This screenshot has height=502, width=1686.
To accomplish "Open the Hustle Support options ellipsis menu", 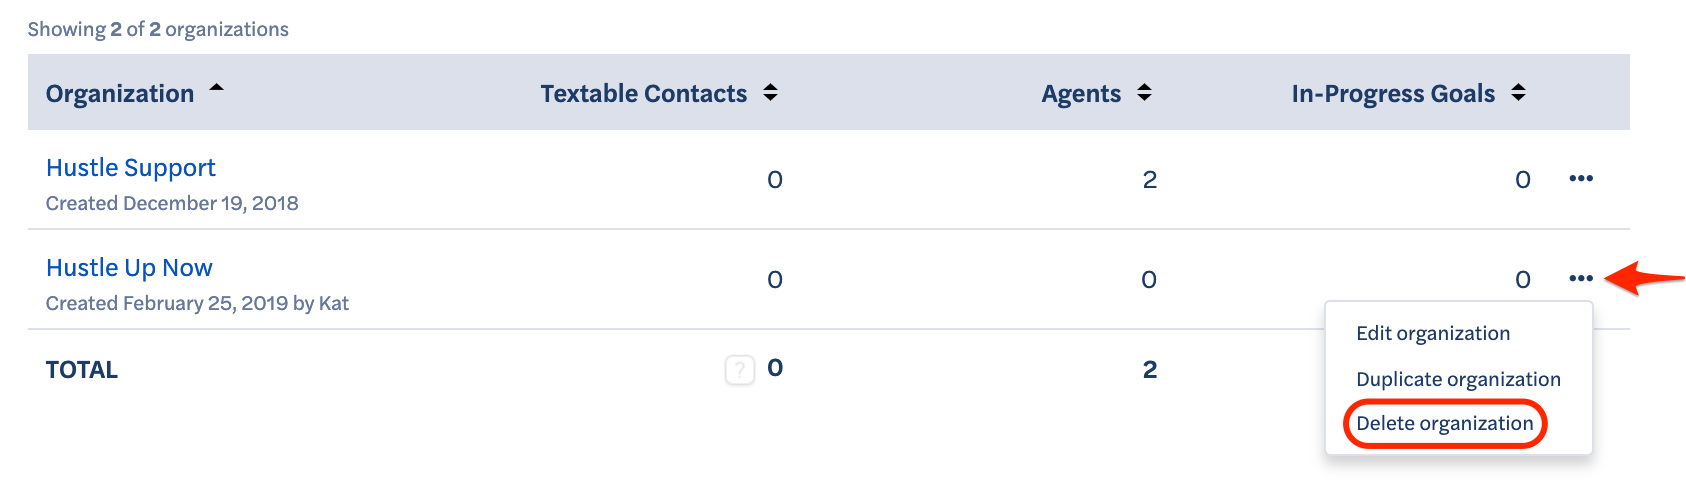I will point(1581,179).
